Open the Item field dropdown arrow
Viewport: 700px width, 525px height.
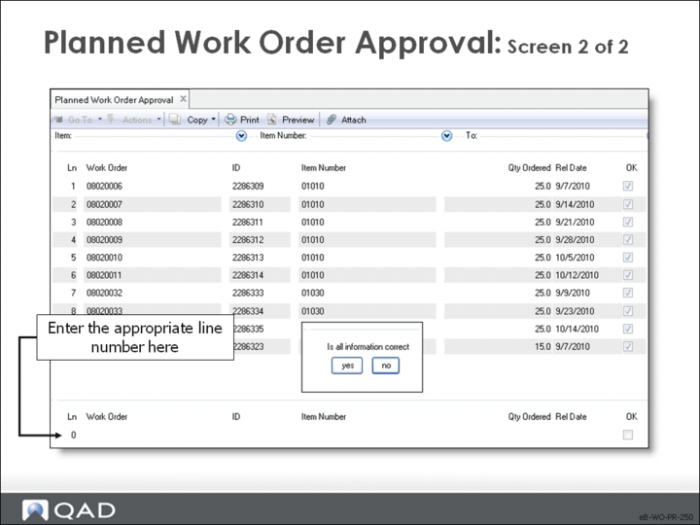coord(241,136)
